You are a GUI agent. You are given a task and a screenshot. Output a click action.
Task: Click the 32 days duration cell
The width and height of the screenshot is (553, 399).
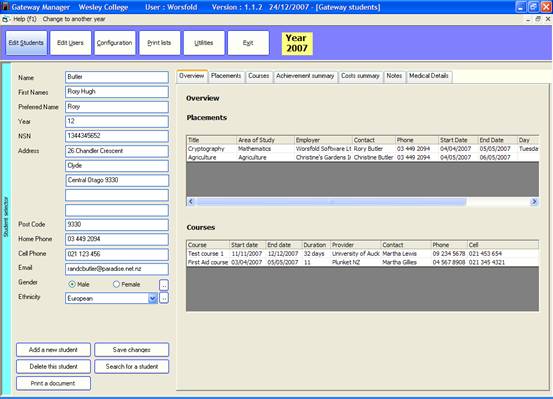point(316,254)
